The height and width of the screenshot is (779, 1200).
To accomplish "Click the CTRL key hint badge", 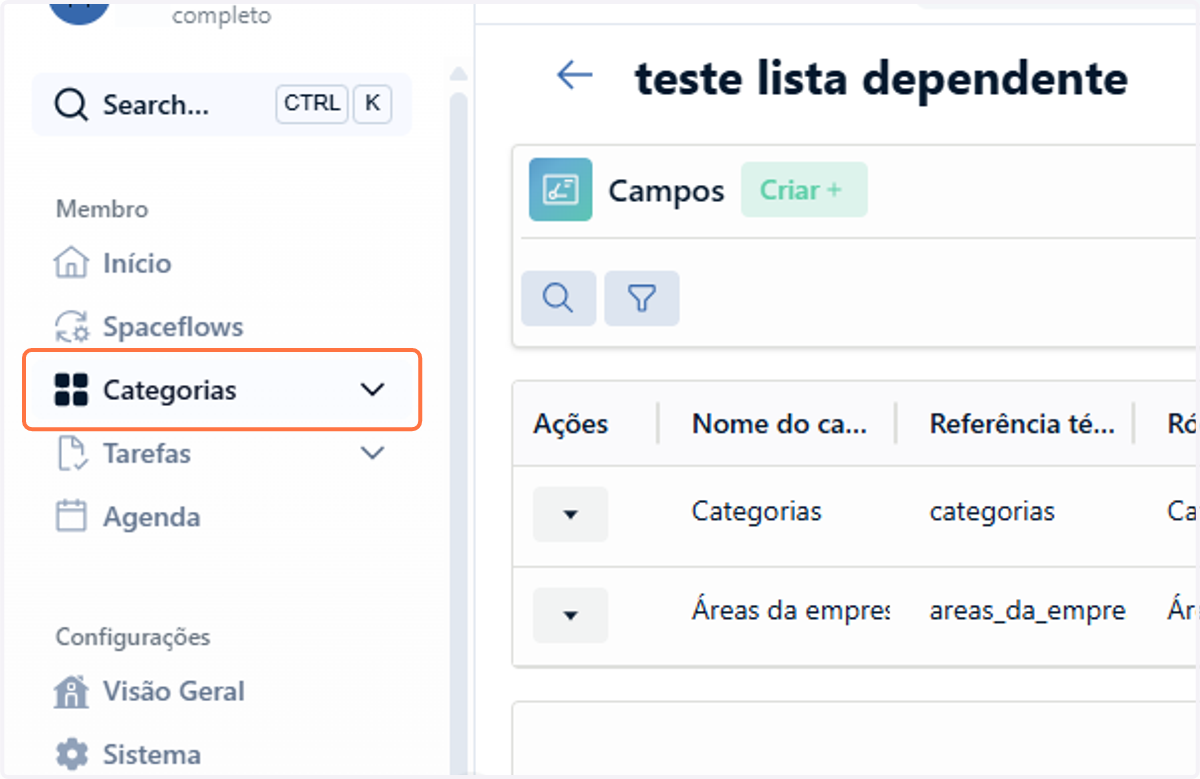I will pyautogui.click(x=312, y=104).
